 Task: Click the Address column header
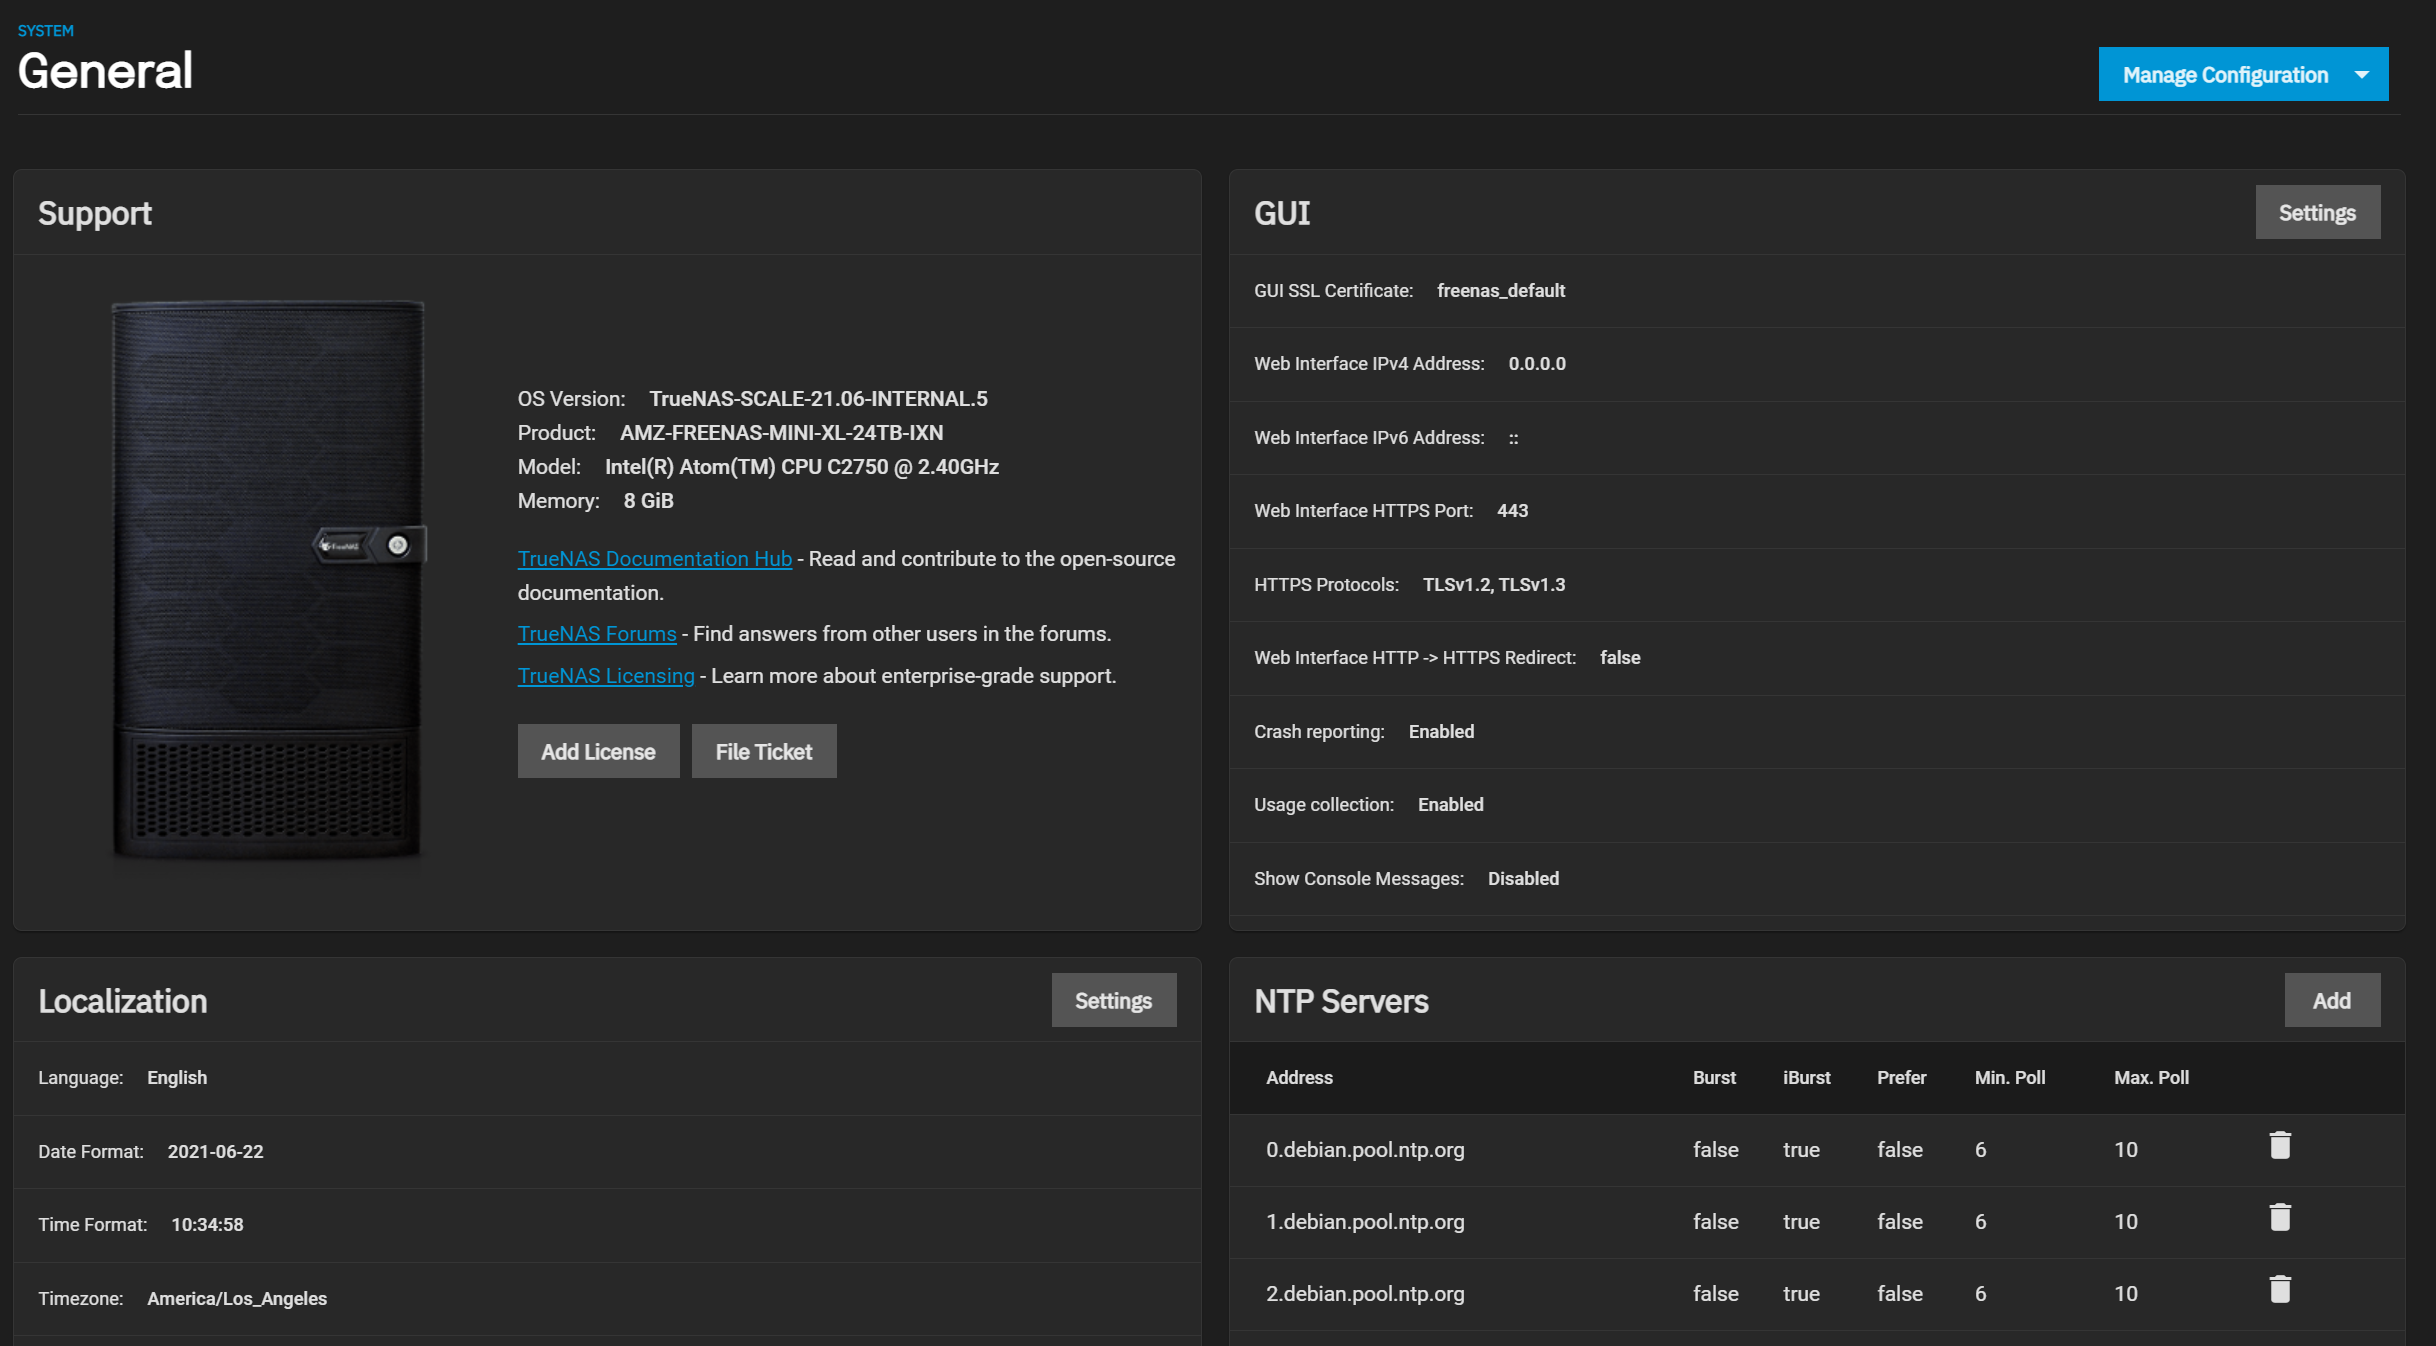[x=1298, y=1078]
